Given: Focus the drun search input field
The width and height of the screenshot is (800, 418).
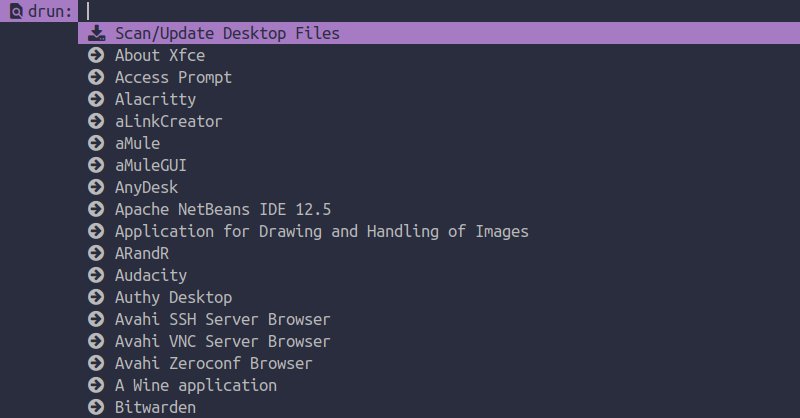Looking at the screenshot, I should click(x=439, y=11).
